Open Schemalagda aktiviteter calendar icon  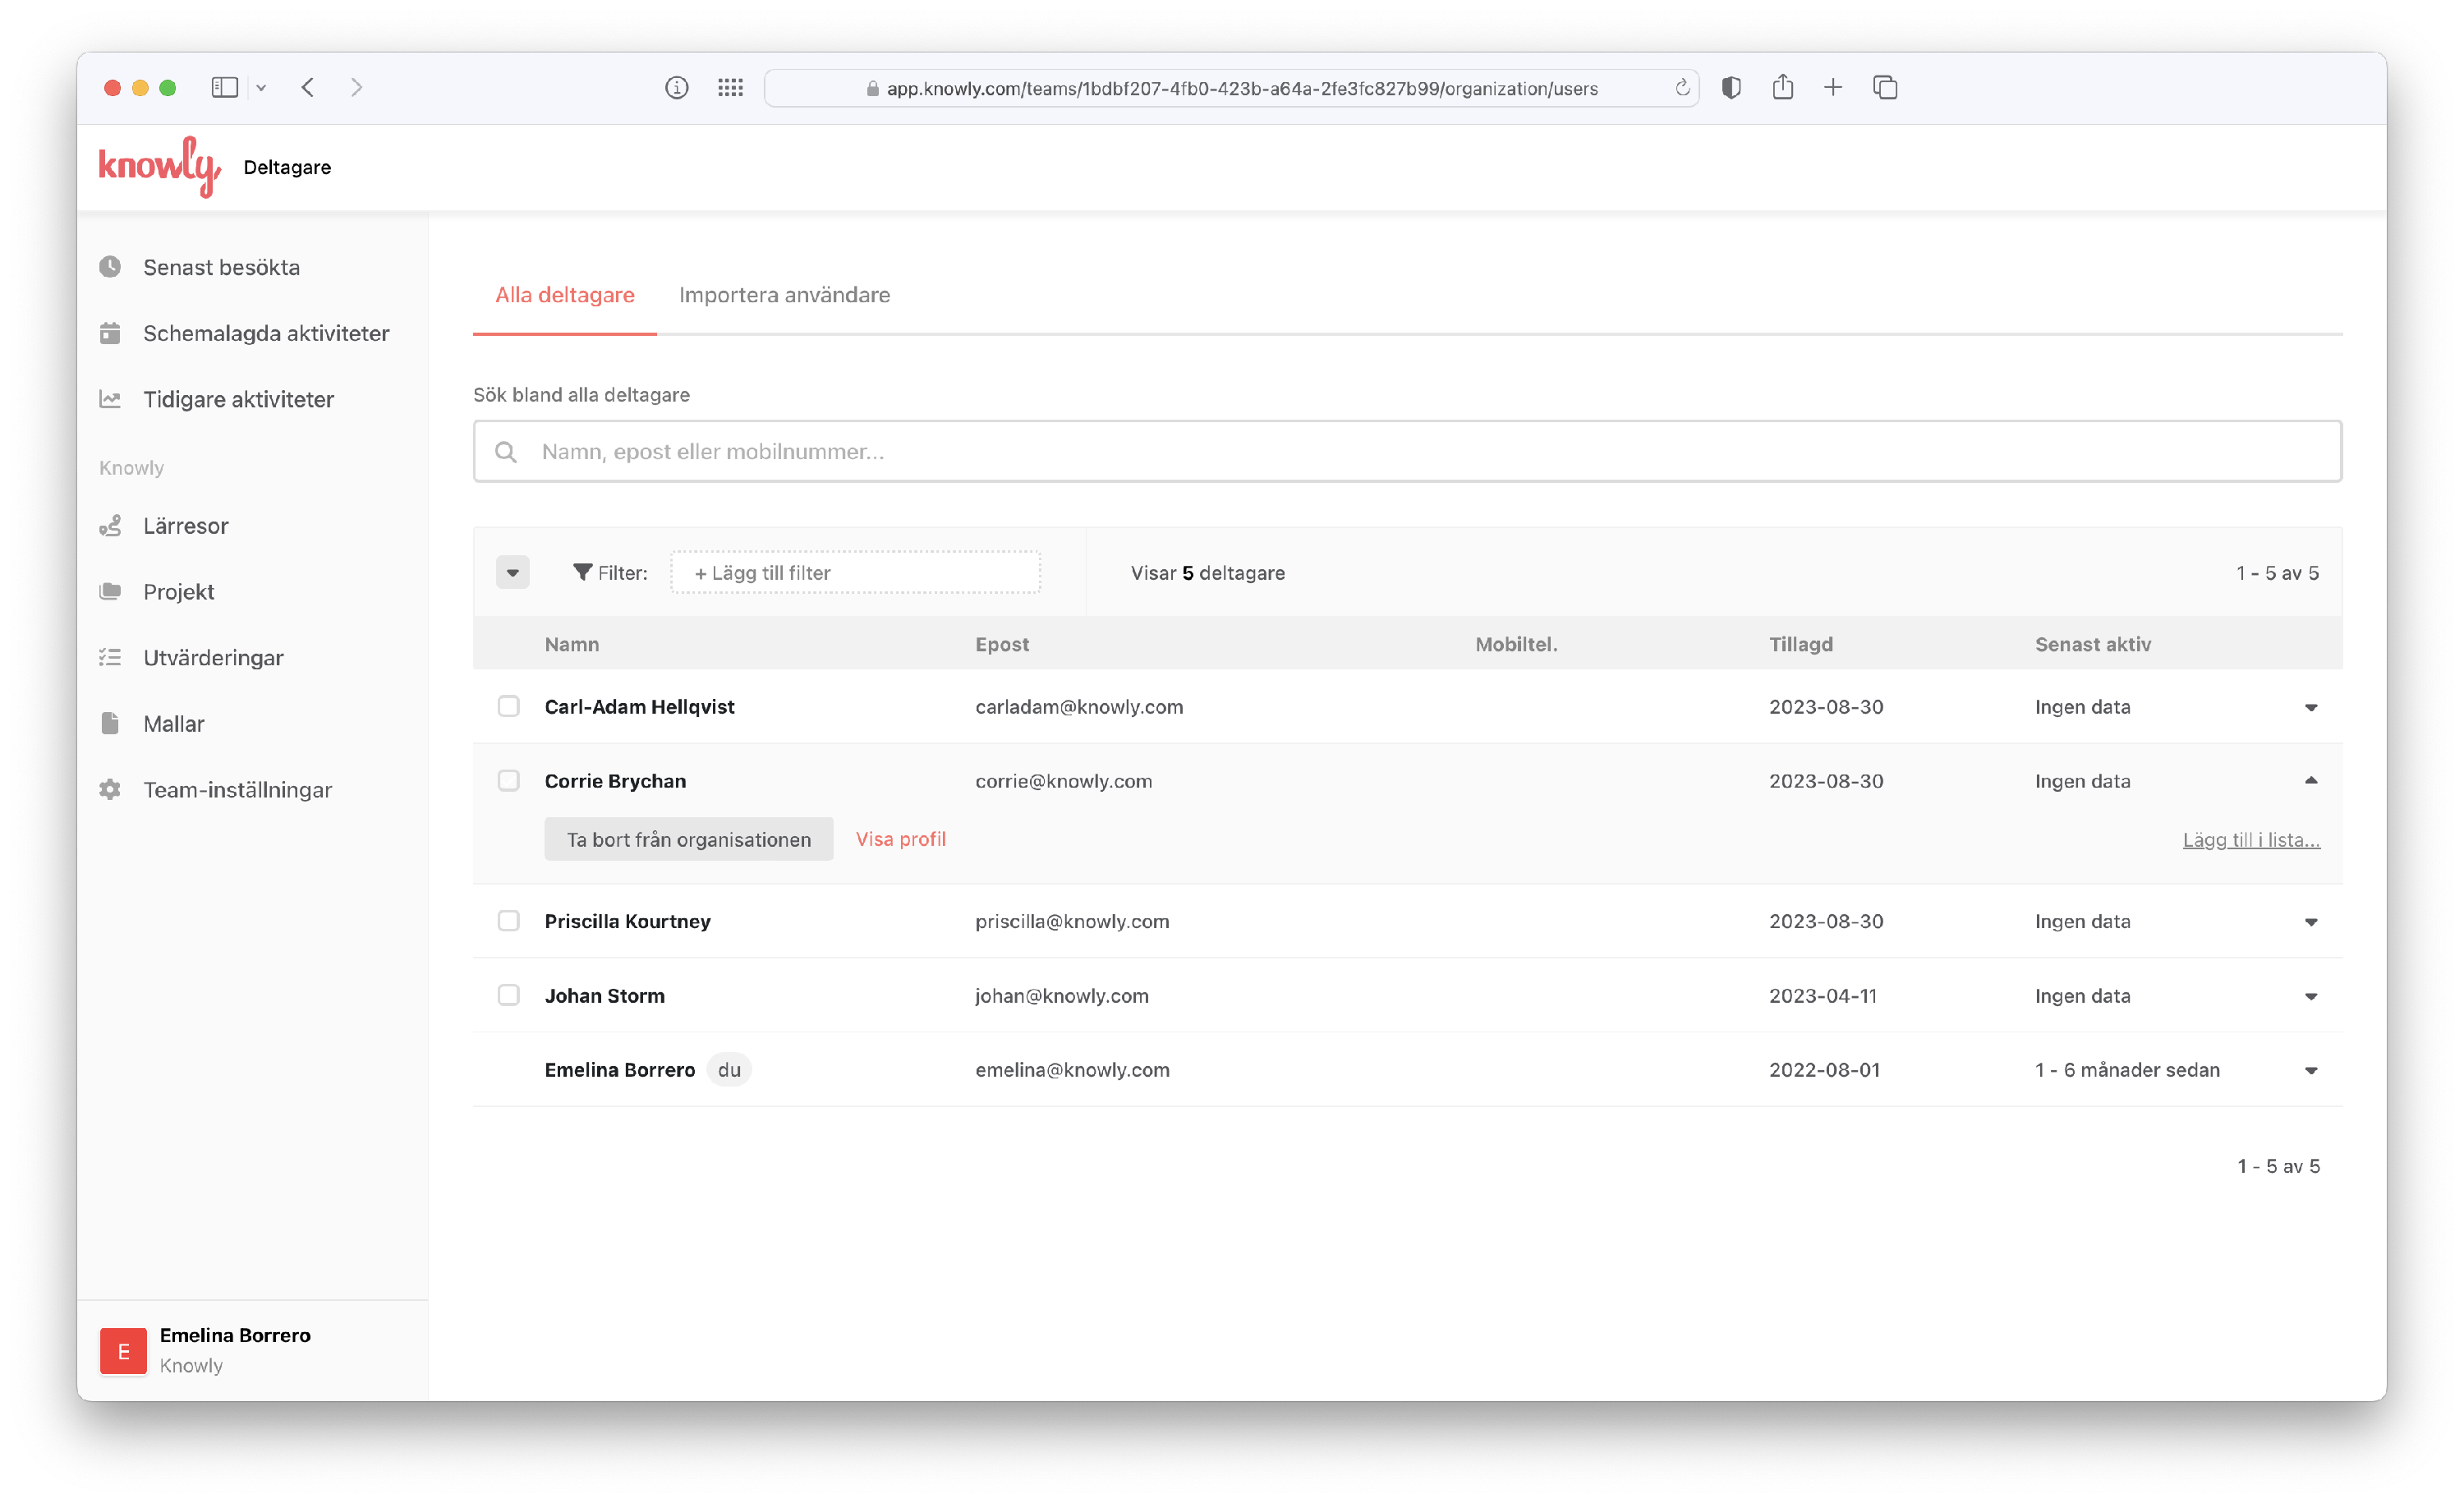point(110,333)
